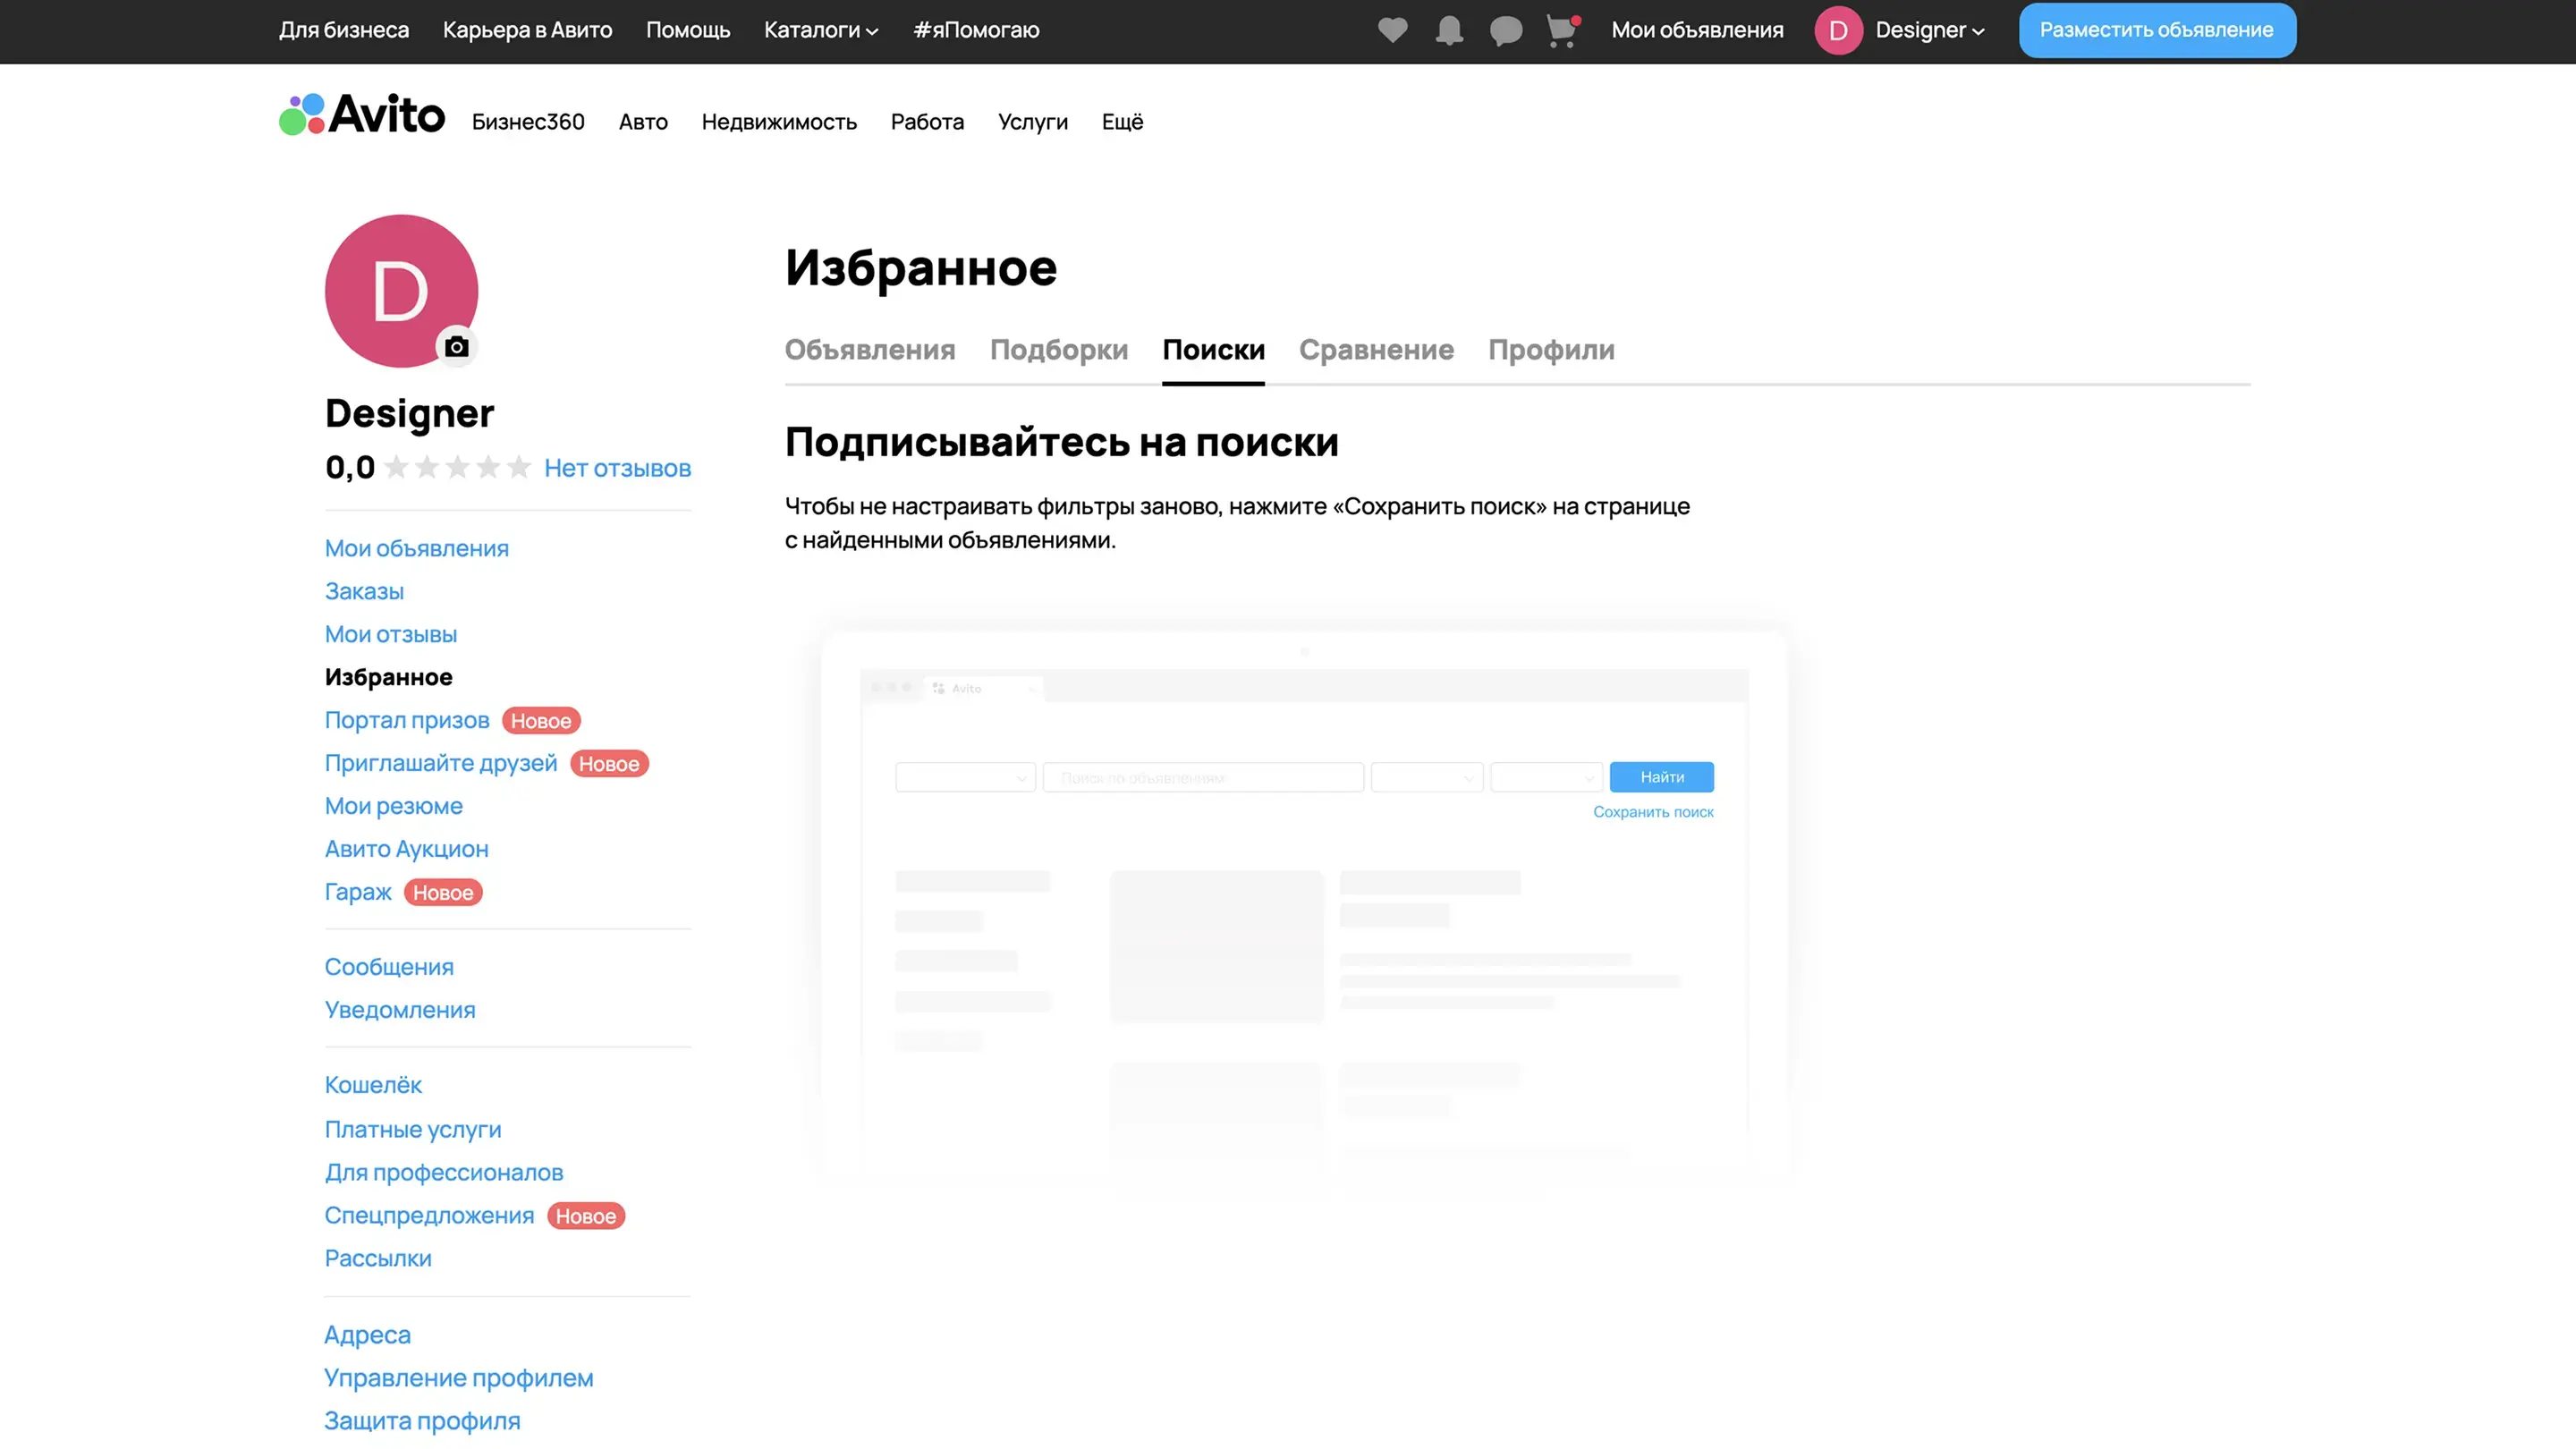Open the Designer account dropdown
2576x1449 pixels.
1929,30
